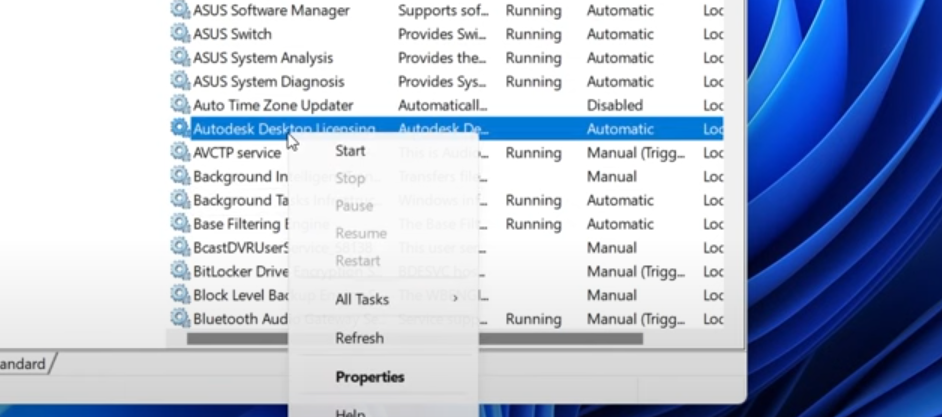Select the AVCTP service name

point(237,153)
